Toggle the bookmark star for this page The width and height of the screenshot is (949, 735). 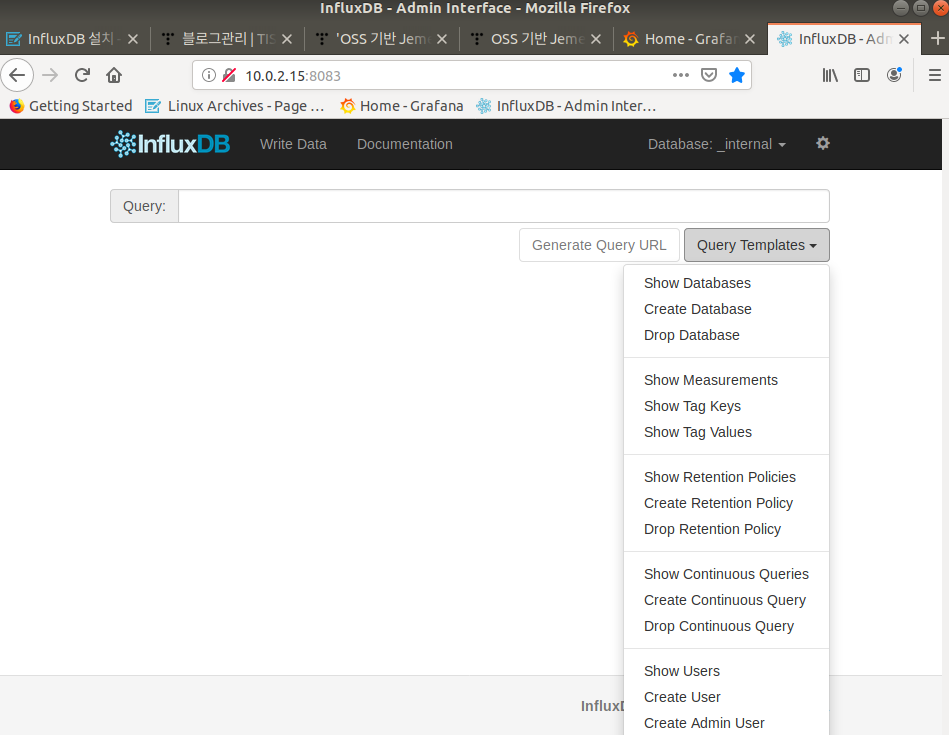[737, 75]
